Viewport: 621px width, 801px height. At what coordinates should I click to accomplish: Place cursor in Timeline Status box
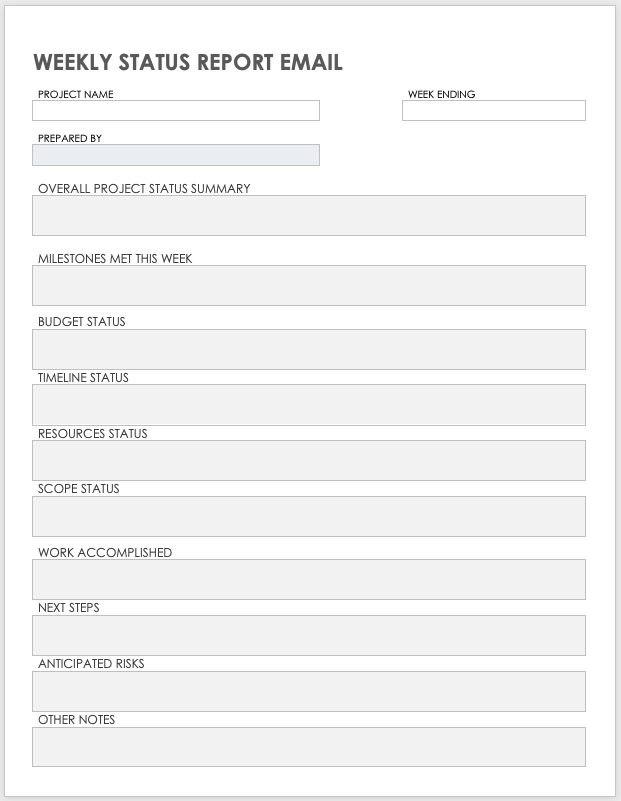pyautogui.click(x=308, y=405)
